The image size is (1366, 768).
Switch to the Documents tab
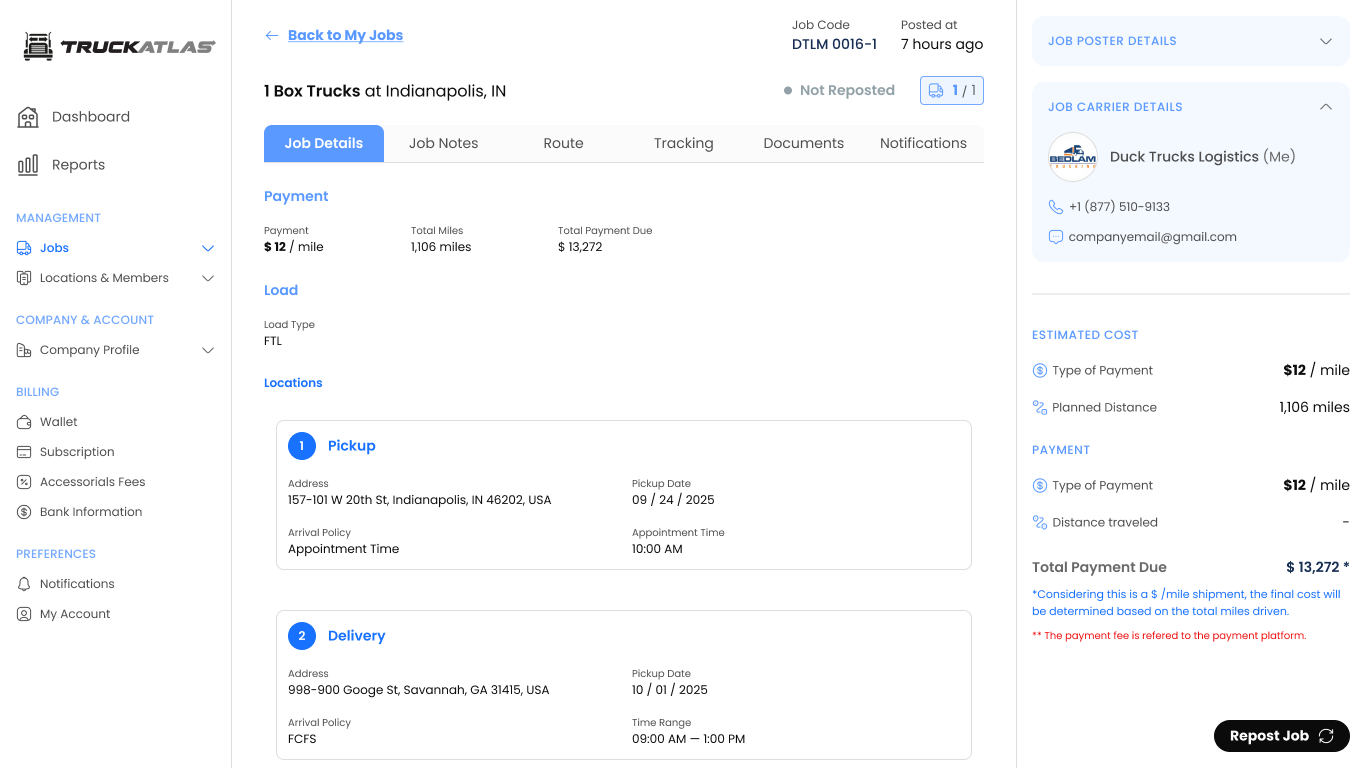pos(804,143)
